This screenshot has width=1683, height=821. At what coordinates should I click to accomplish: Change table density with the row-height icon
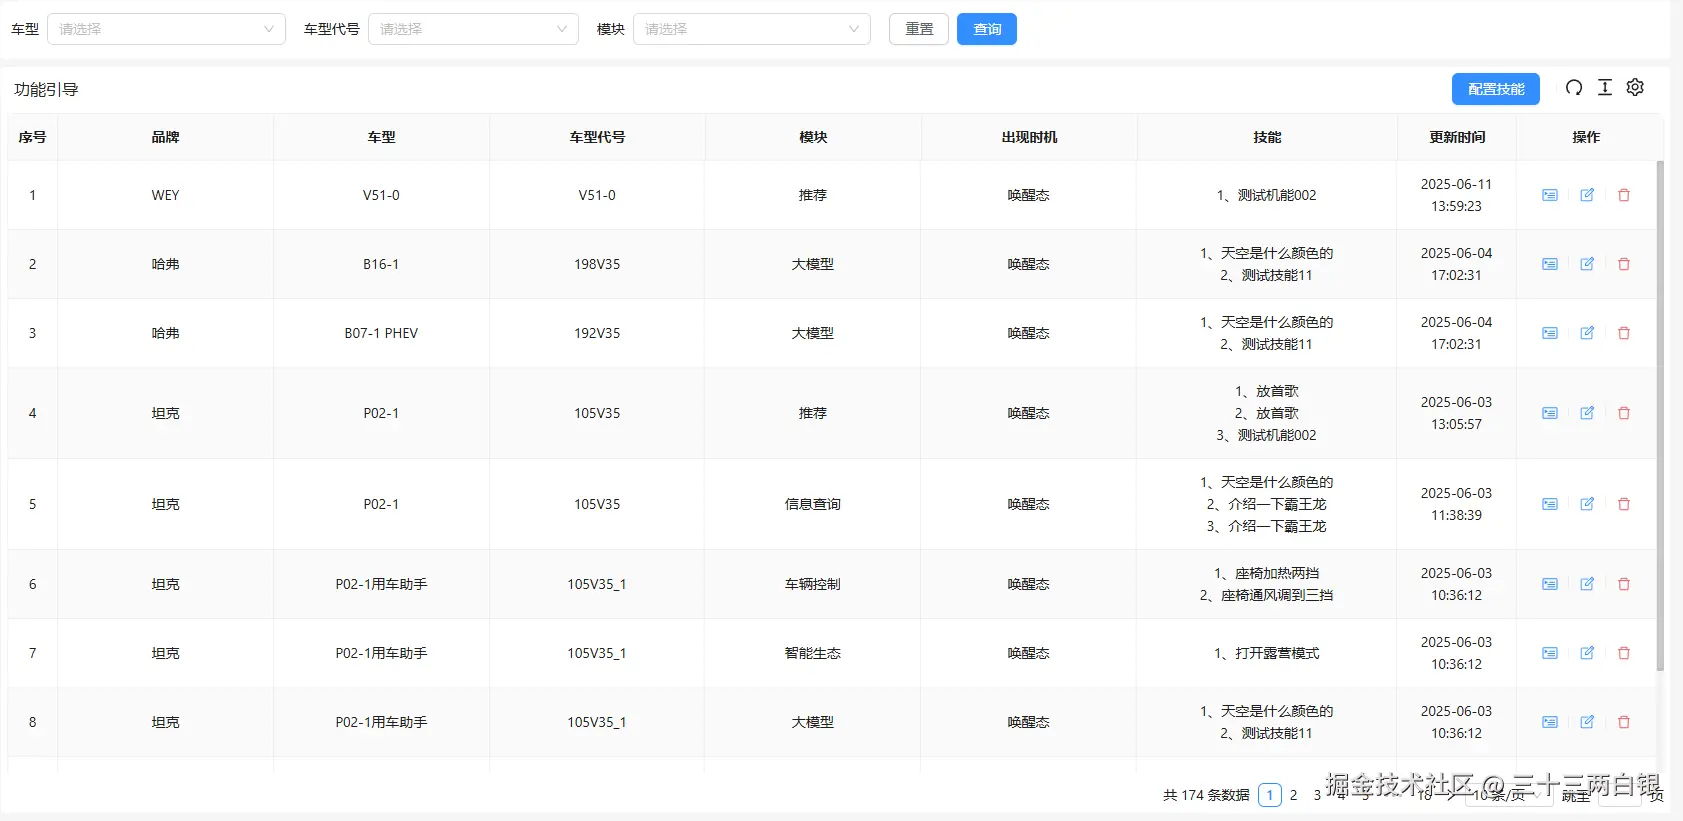[x=1605, y=88]
